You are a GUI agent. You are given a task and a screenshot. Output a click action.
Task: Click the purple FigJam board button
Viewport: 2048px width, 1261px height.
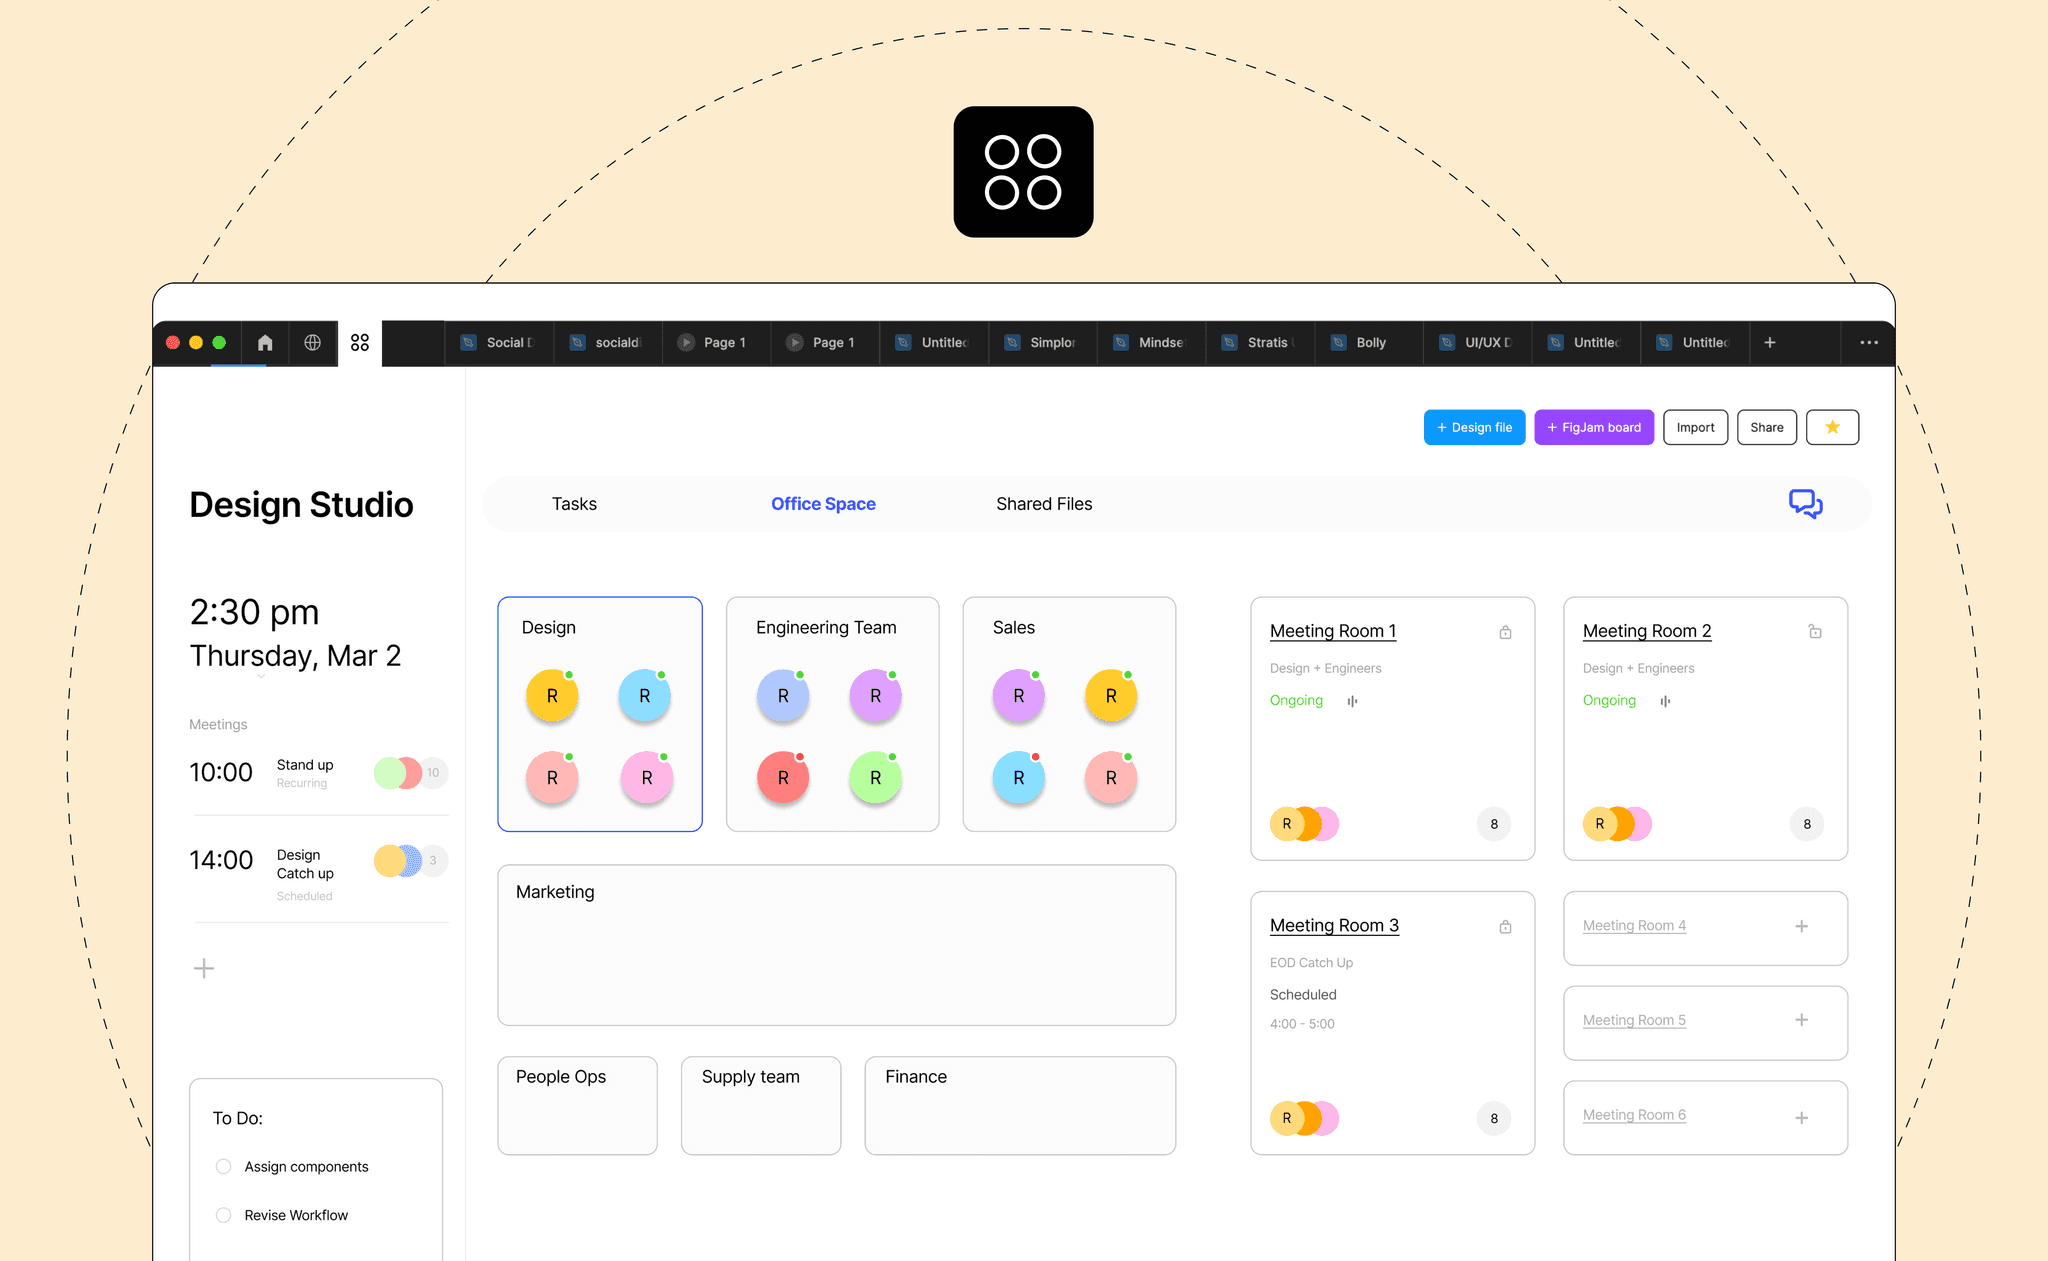[1594, 427]
